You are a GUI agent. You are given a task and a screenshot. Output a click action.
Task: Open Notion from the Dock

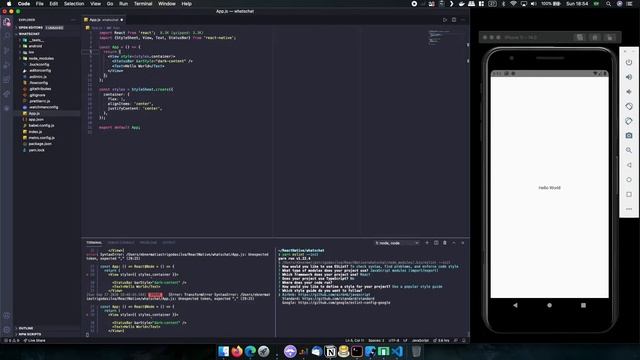330,351
